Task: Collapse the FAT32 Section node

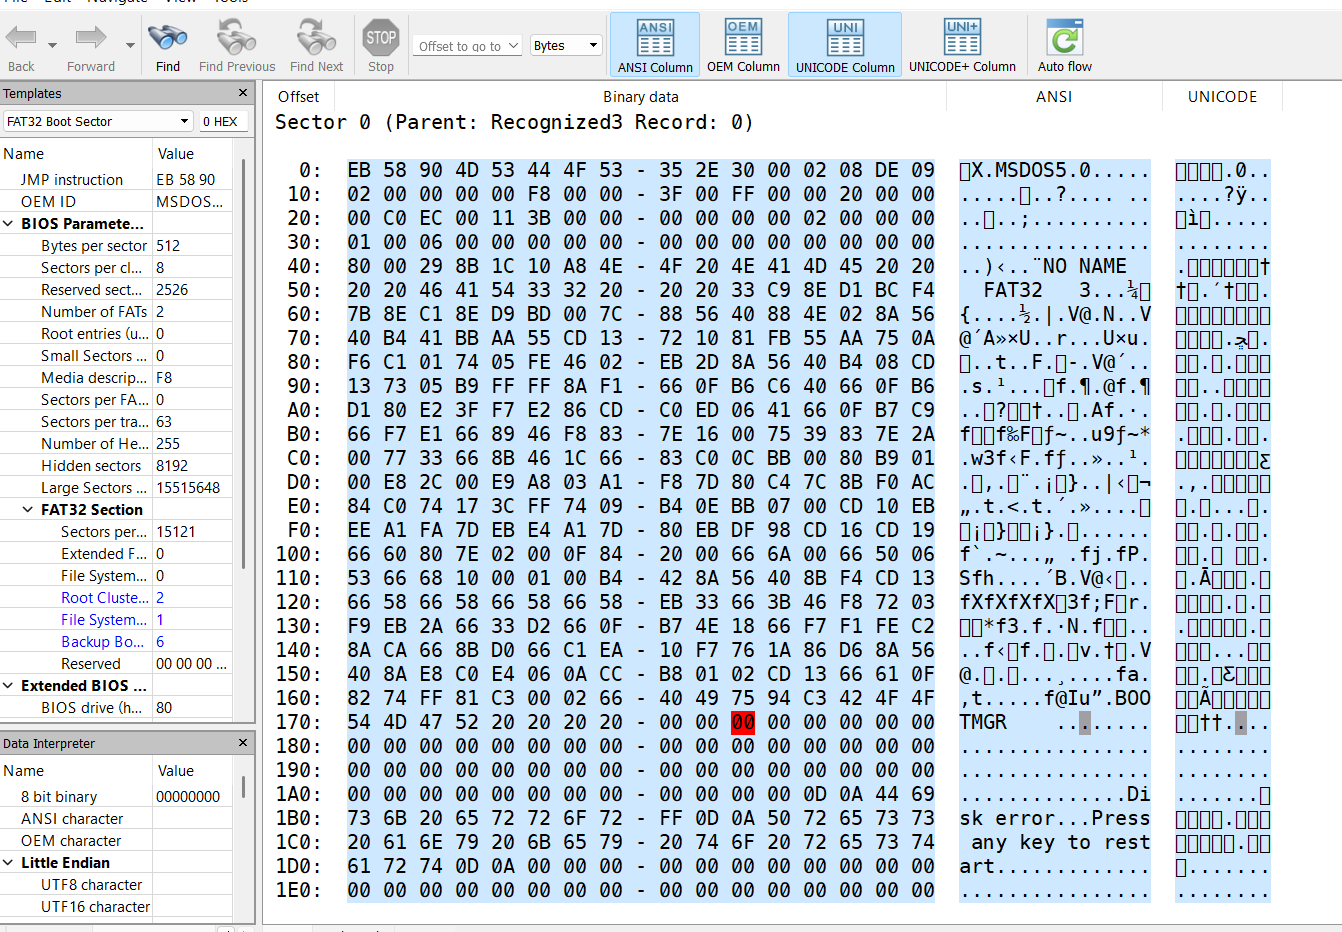Action: click(28, 510)
